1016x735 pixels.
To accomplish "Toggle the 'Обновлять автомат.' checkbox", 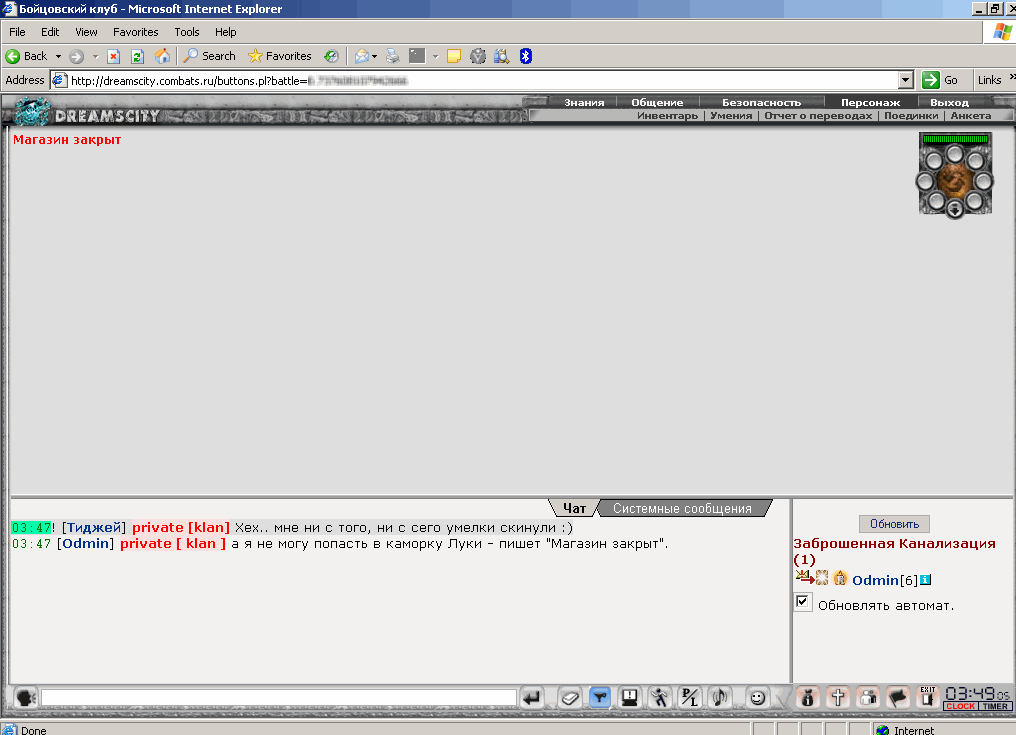I will pyautogui.click(x=802, y=601).
